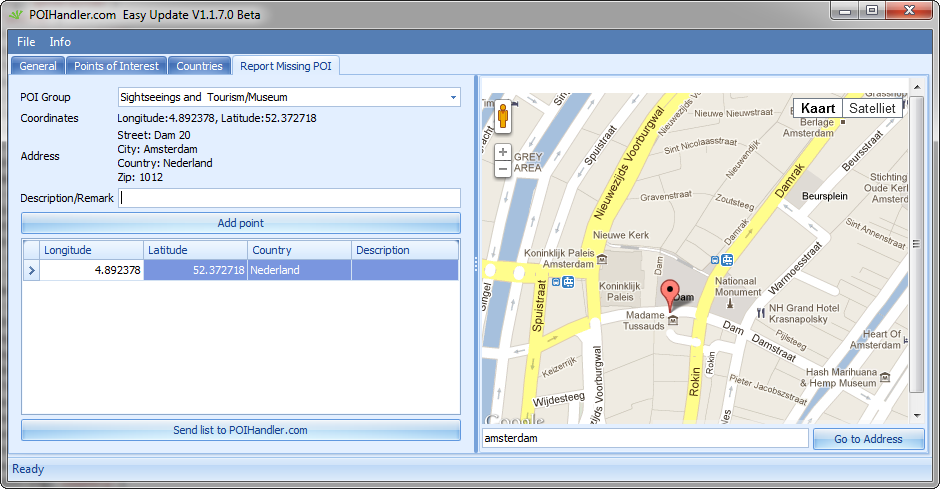940x489 pixels.
Task: Select the Report Missing POI tab
Action: [x=286, y=66]
